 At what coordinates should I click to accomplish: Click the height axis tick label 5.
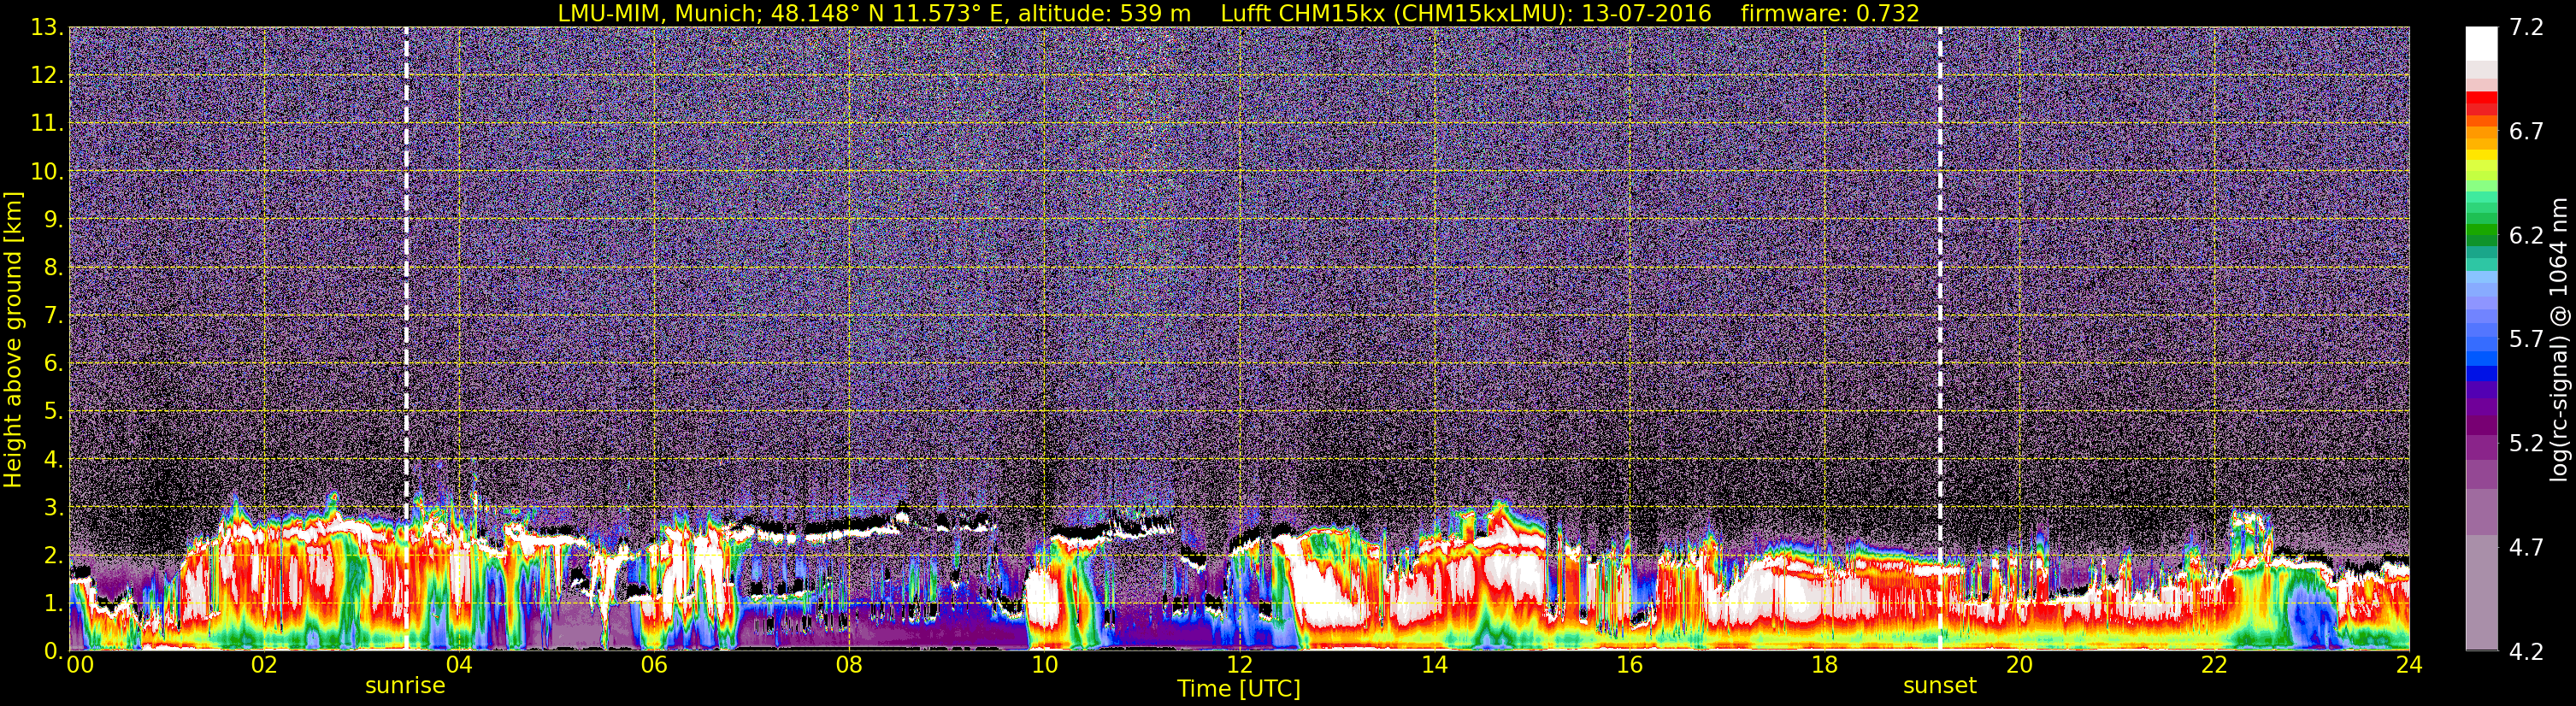point(54,412)
